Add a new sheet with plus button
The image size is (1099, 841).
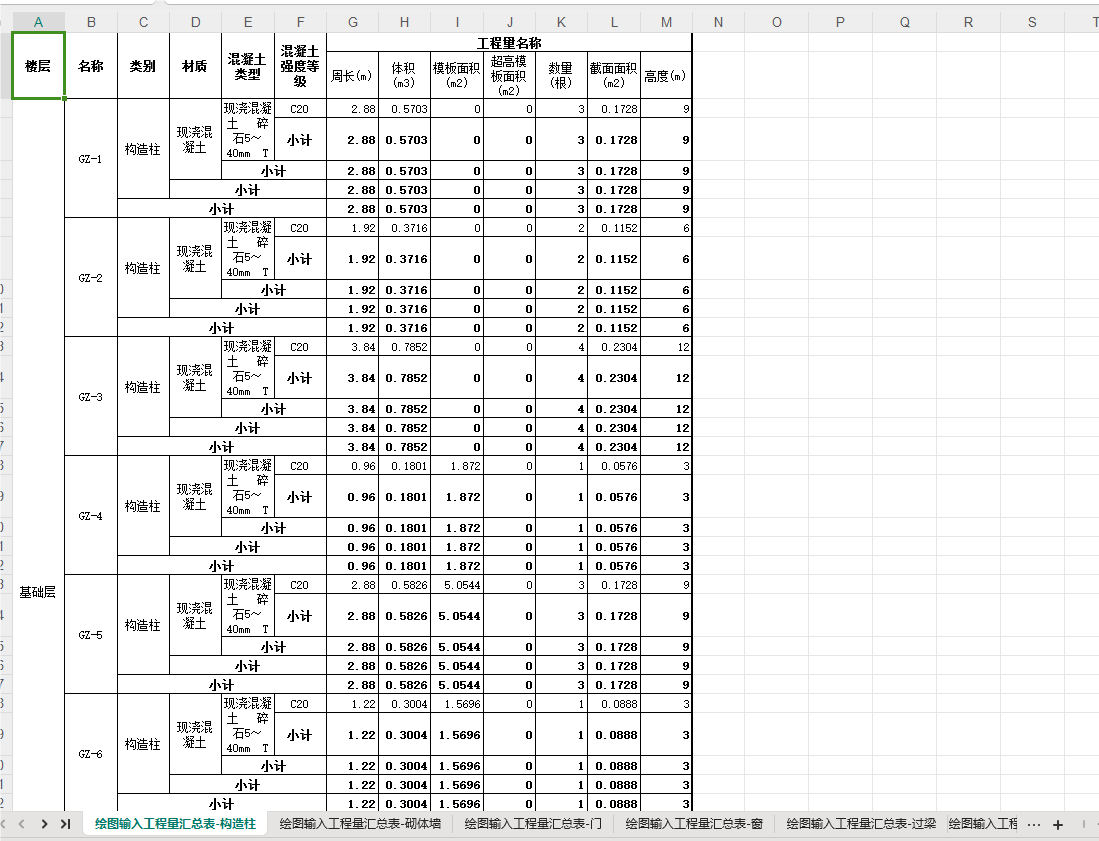click(x=1058, y=824)
